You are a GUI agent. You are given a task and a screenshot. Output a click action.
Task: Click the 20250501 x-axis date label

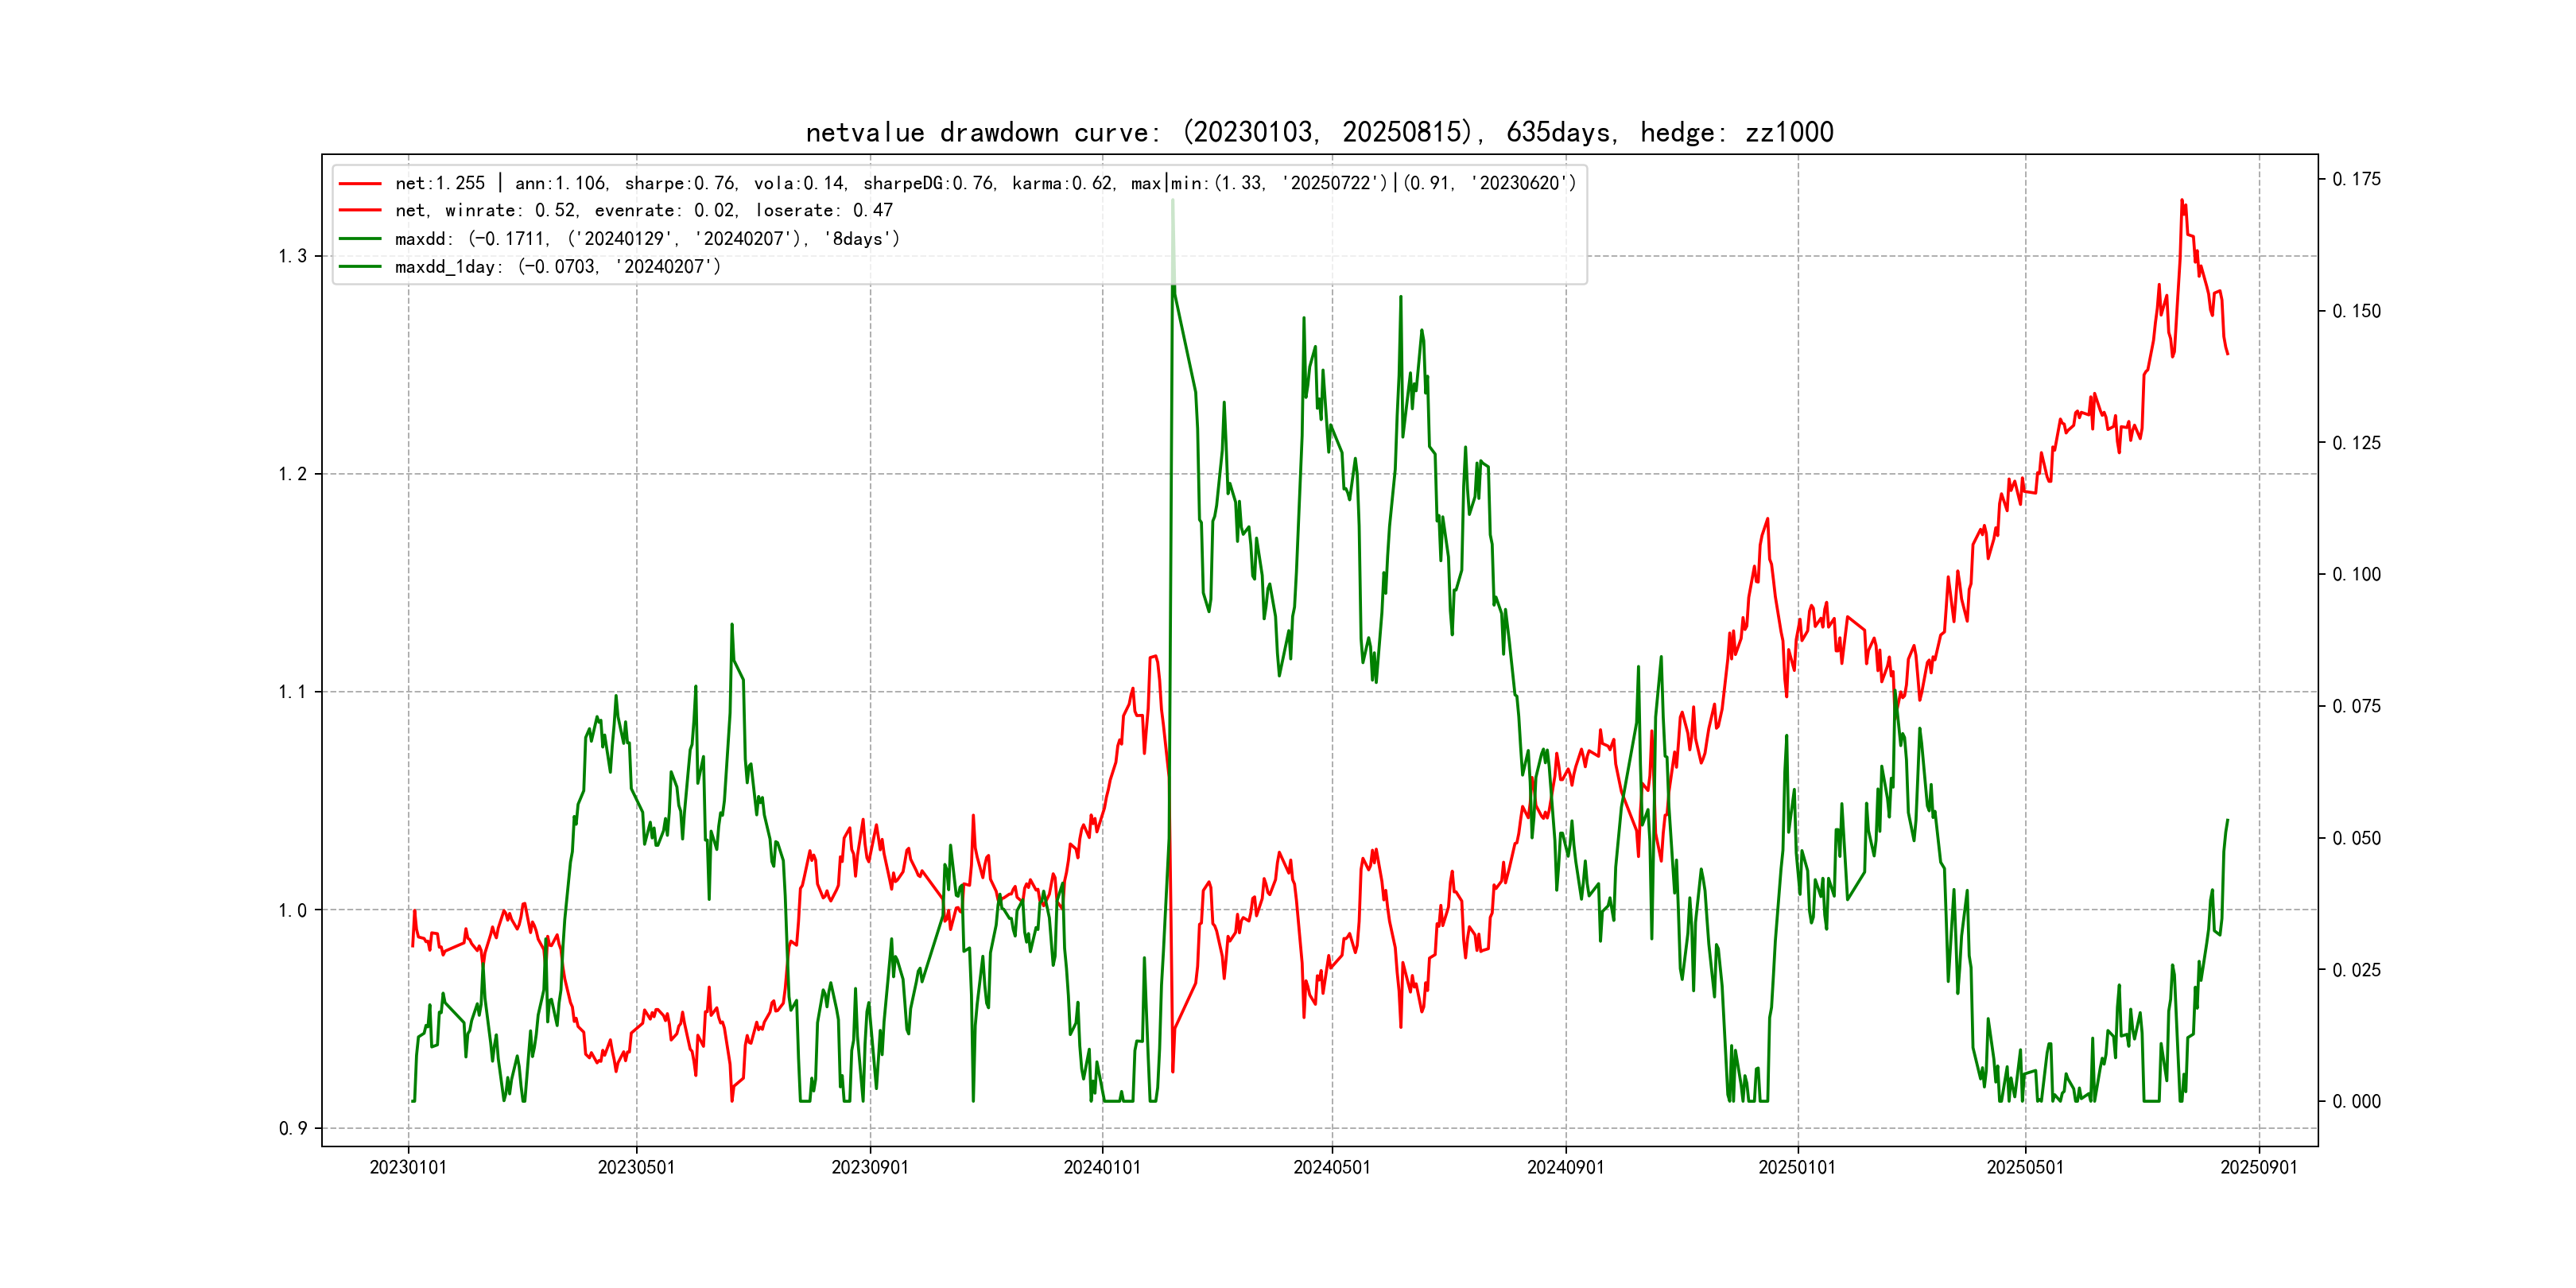[2025, 1168]
